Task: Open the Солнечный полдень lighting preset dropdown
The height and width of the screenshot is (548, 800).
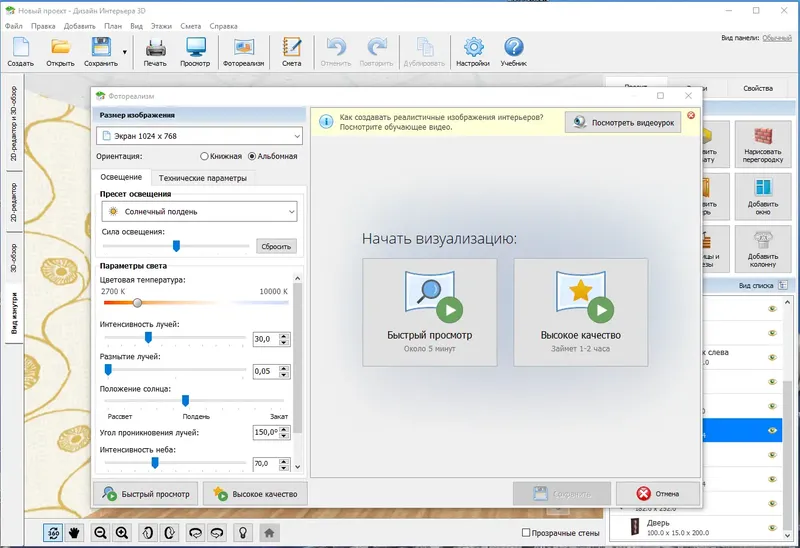Action: (x=199, y=212)
